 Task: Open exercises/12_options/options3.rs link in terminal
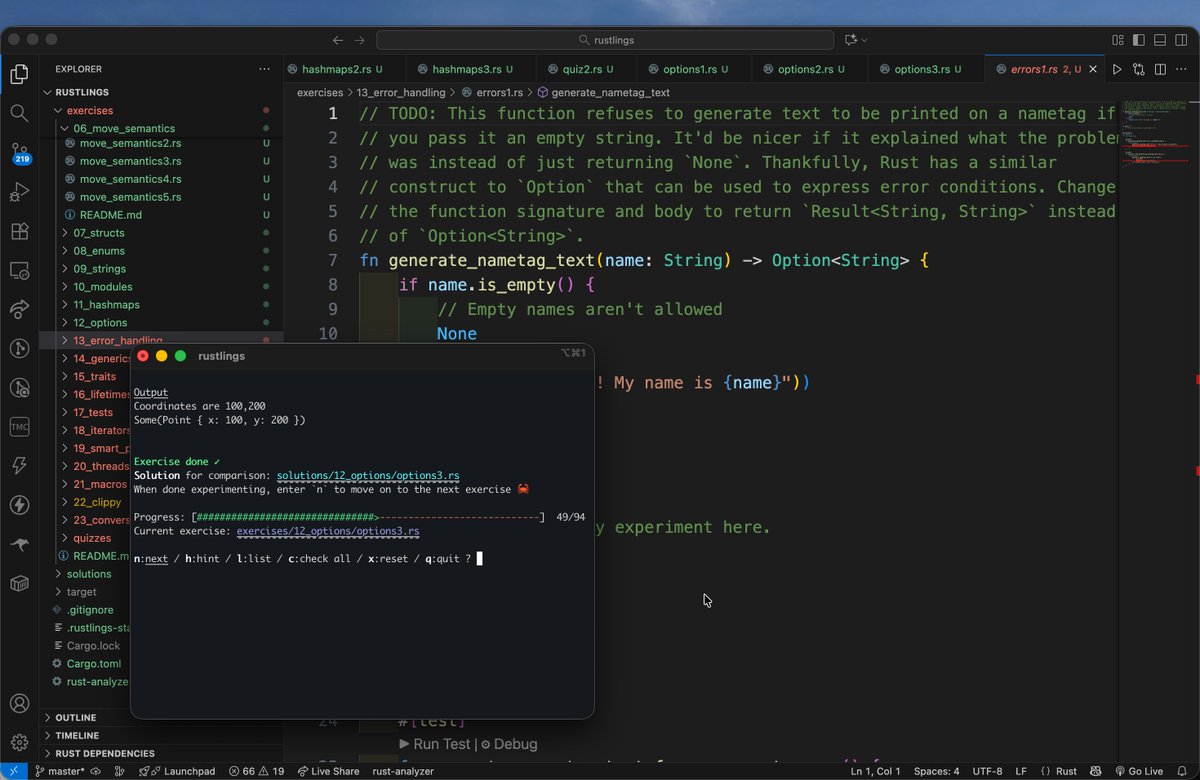[x=328, y=531]
